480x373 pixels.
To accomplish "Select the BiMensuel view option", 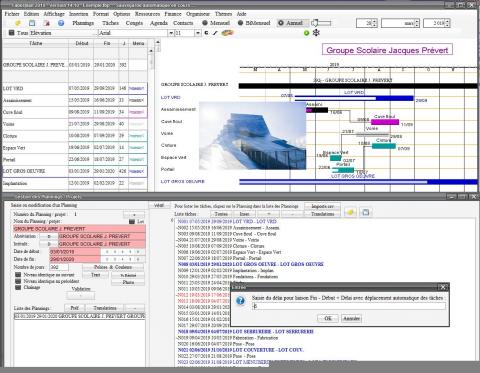I will tap(254, 23).
